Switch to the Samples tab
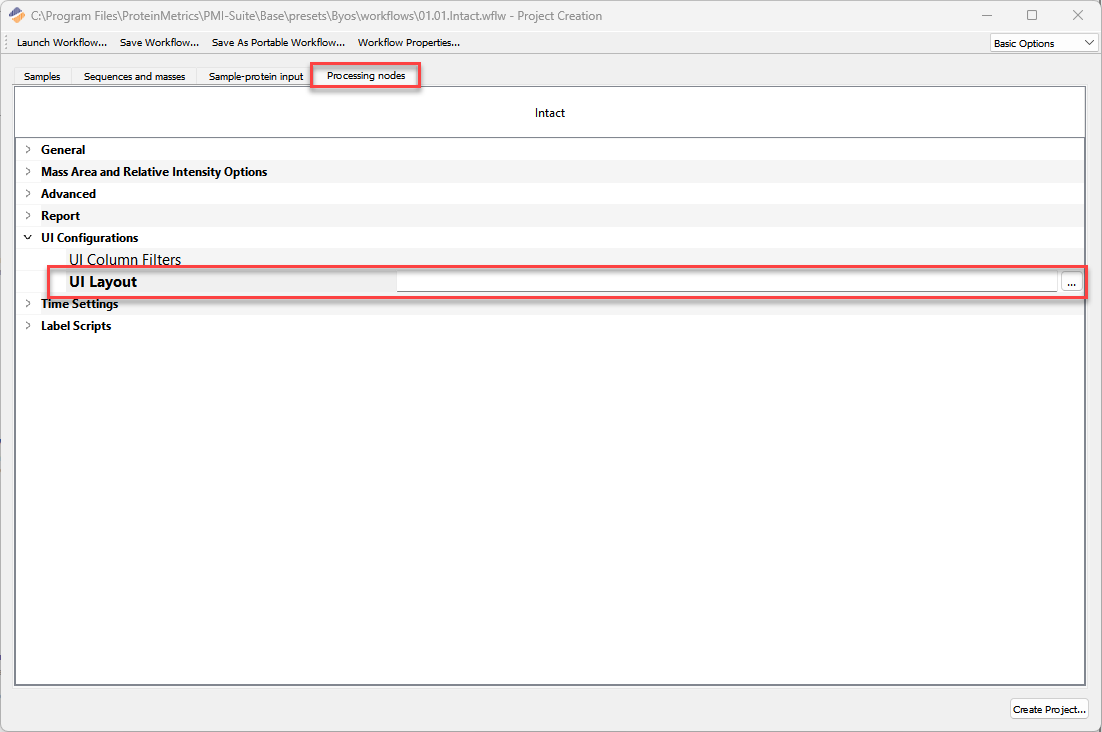 [42, 77]
